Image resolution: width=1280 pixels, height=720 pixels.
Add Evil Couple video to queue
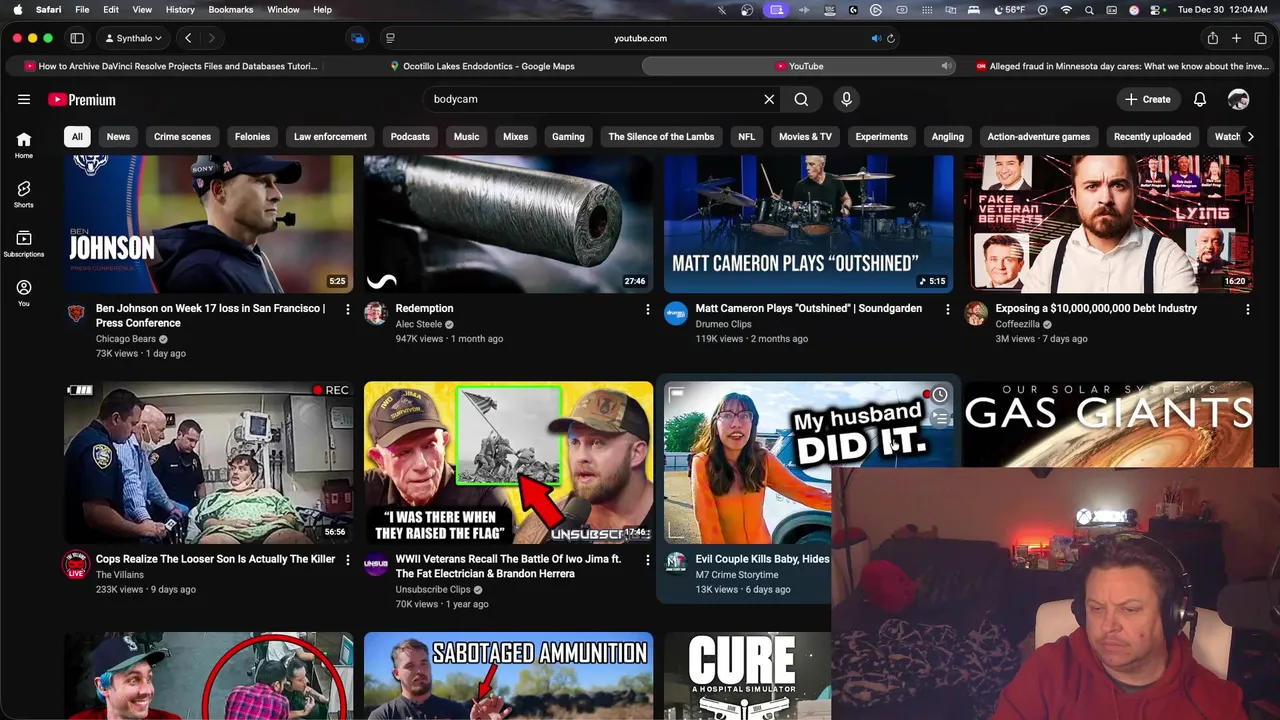940,419
